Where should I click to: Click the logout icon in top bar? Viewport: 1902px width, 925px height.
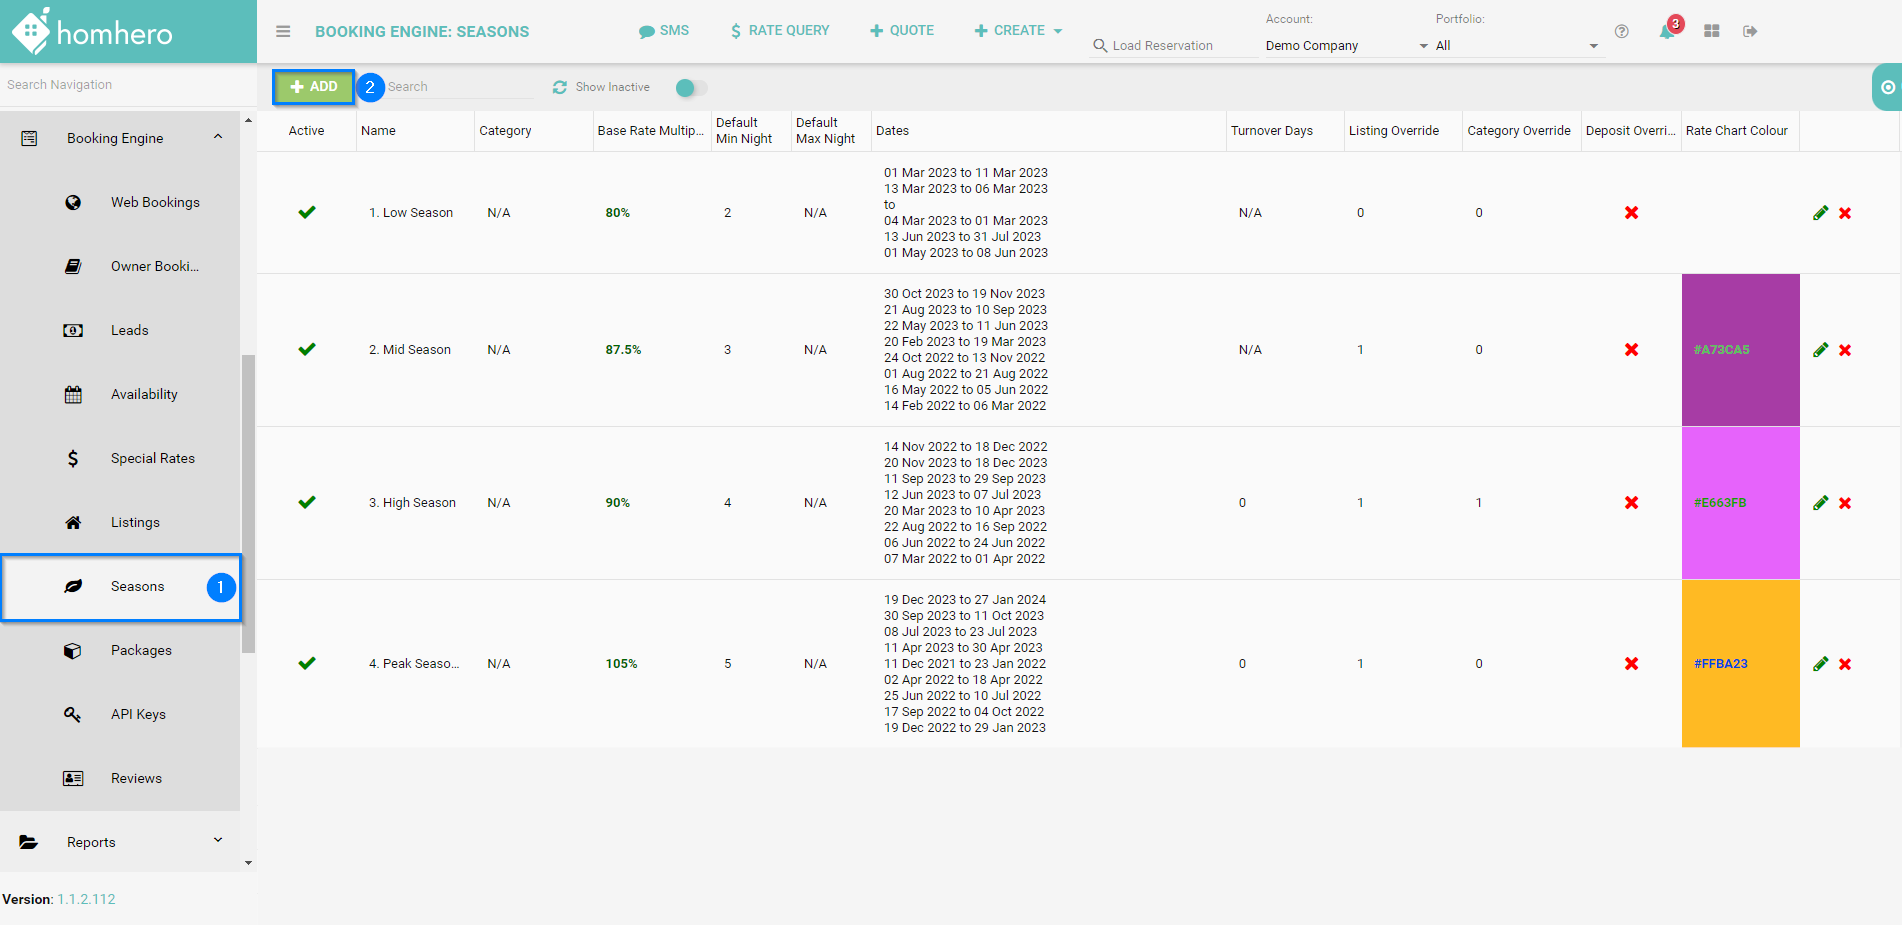[1750, 32]
